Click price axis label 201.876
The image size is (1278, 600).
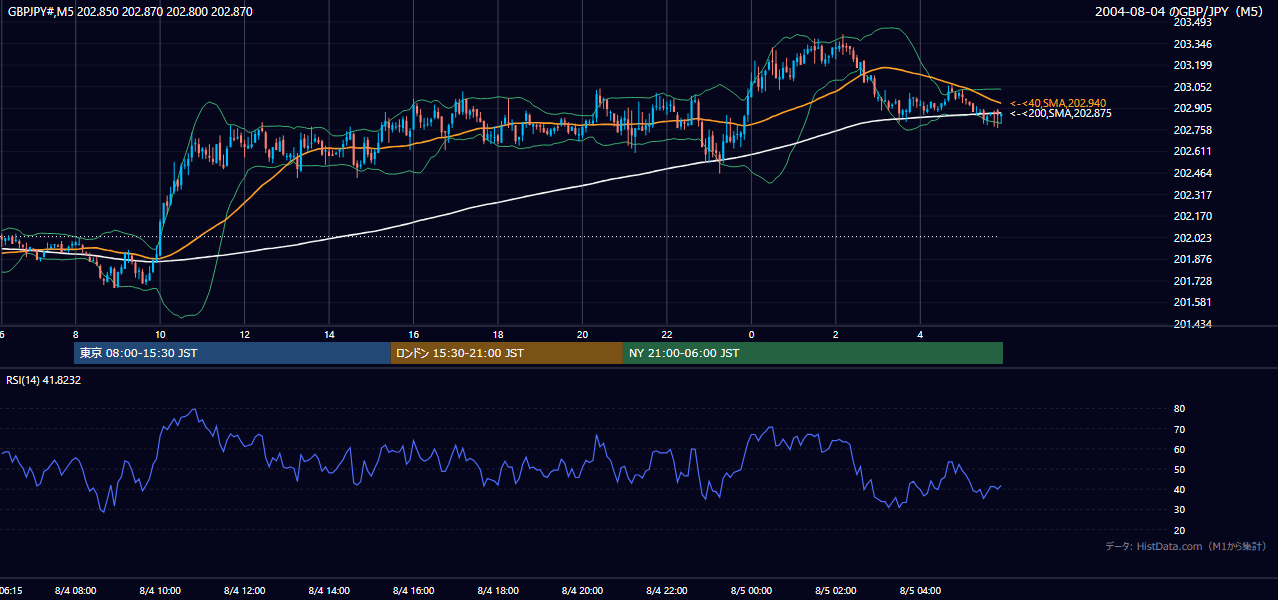pos(1193,259)
